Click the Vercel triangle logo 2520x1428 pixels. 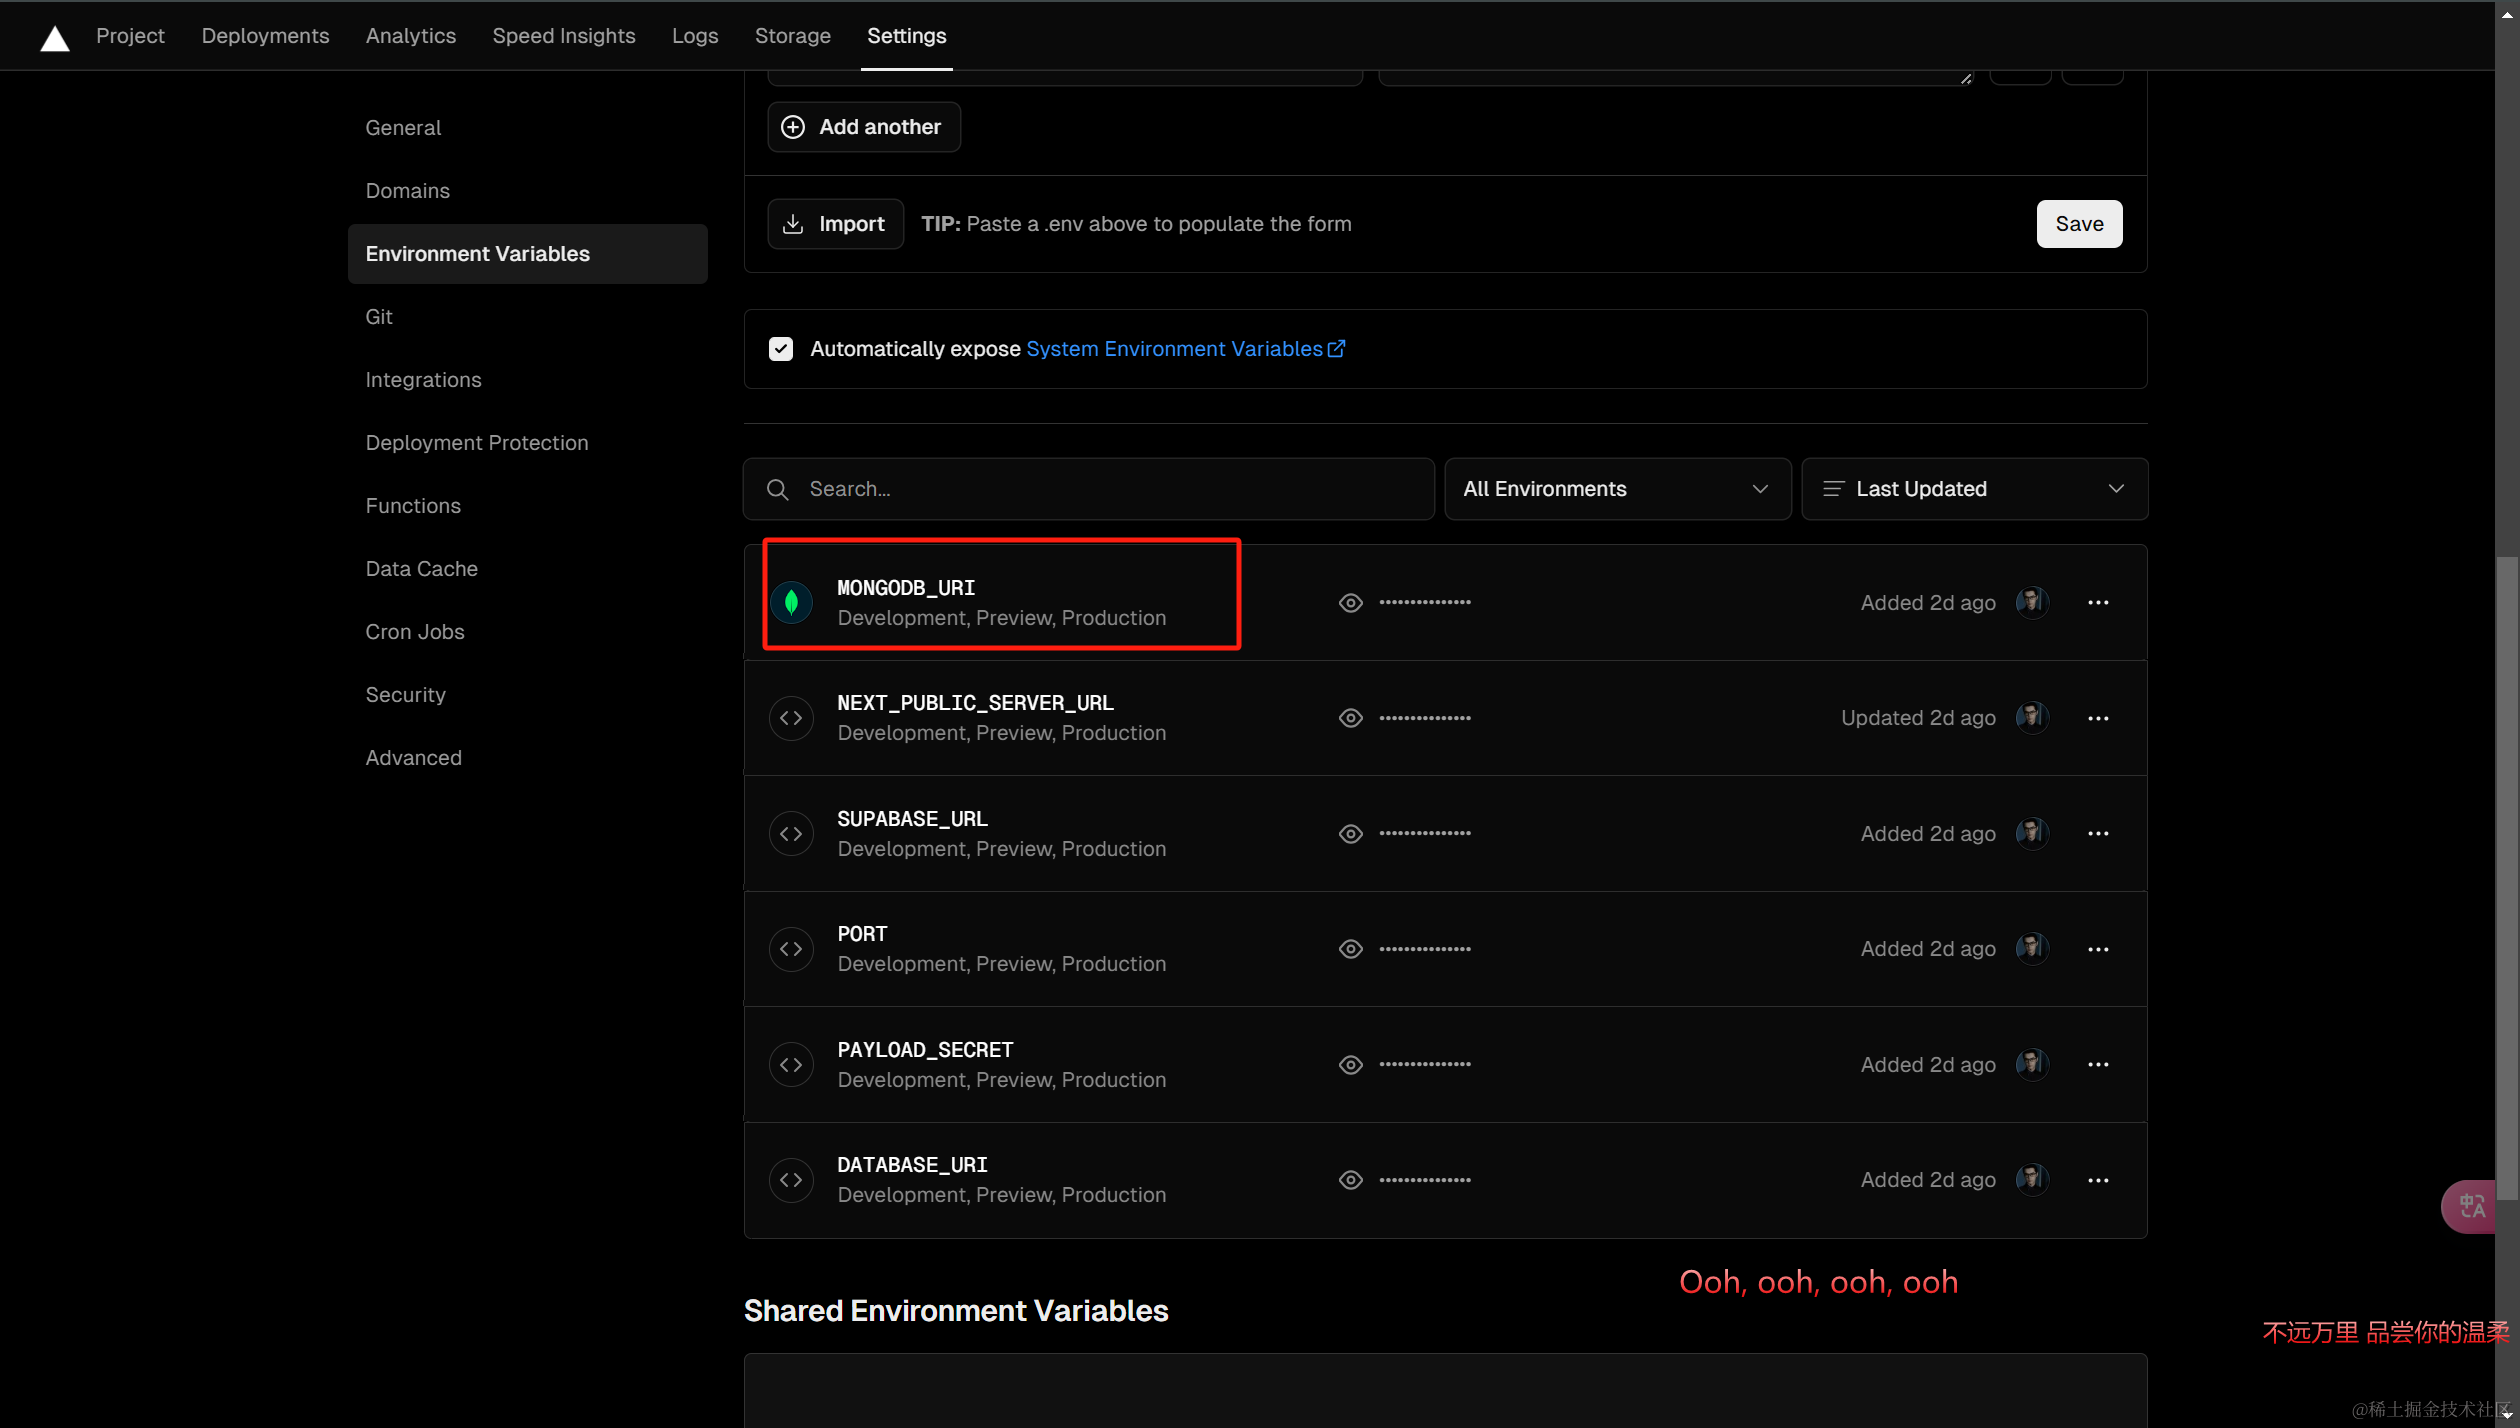(53, 37)
